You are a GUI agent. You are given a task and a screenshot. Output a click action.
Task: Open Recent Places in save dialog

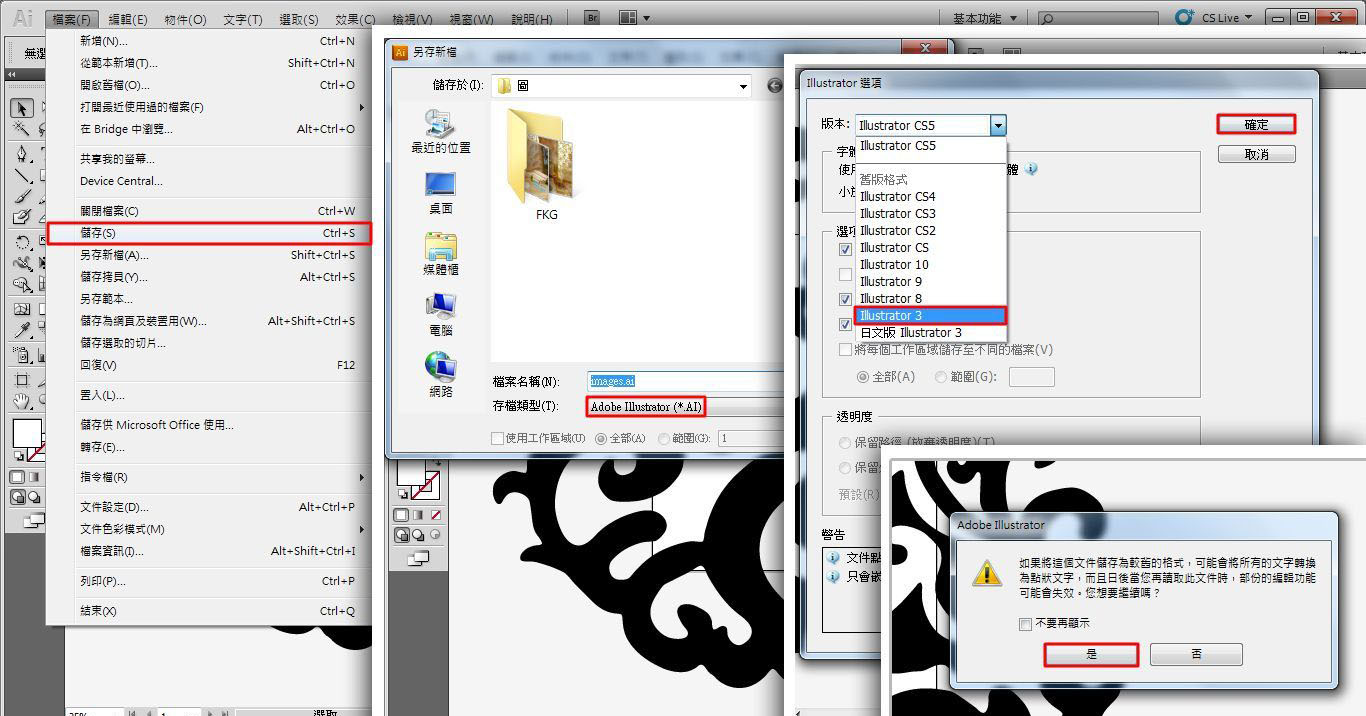[441, 131]
